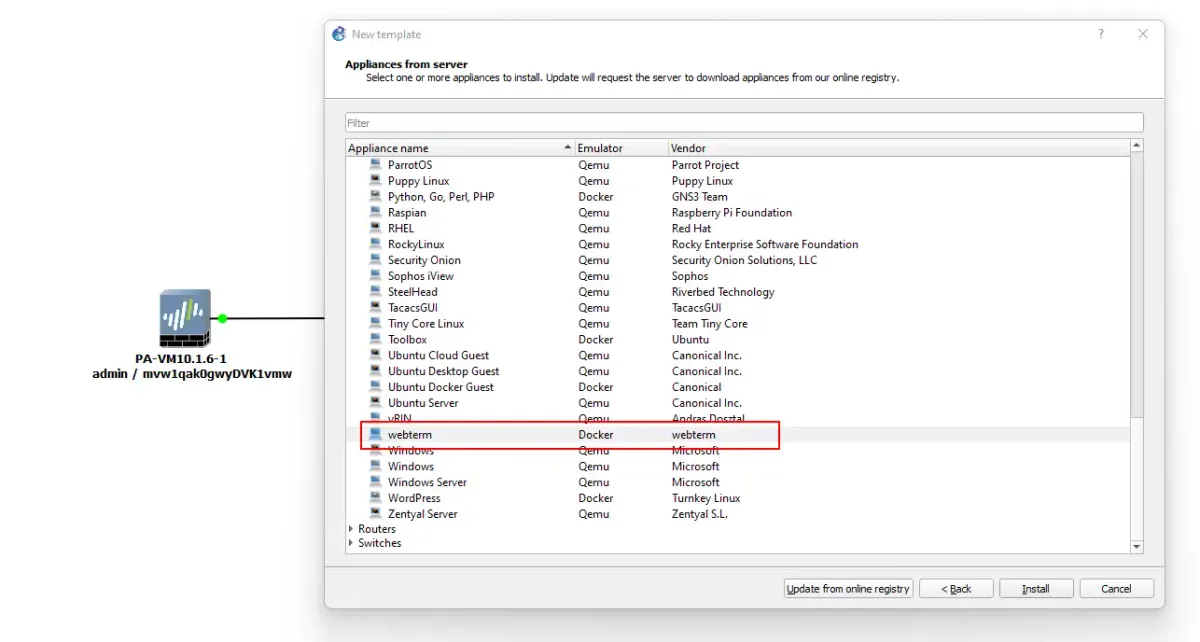The image size is (1200, 642).
Task: Expand the Switches category
Action: pyautogui.click(x=351, y=543)
